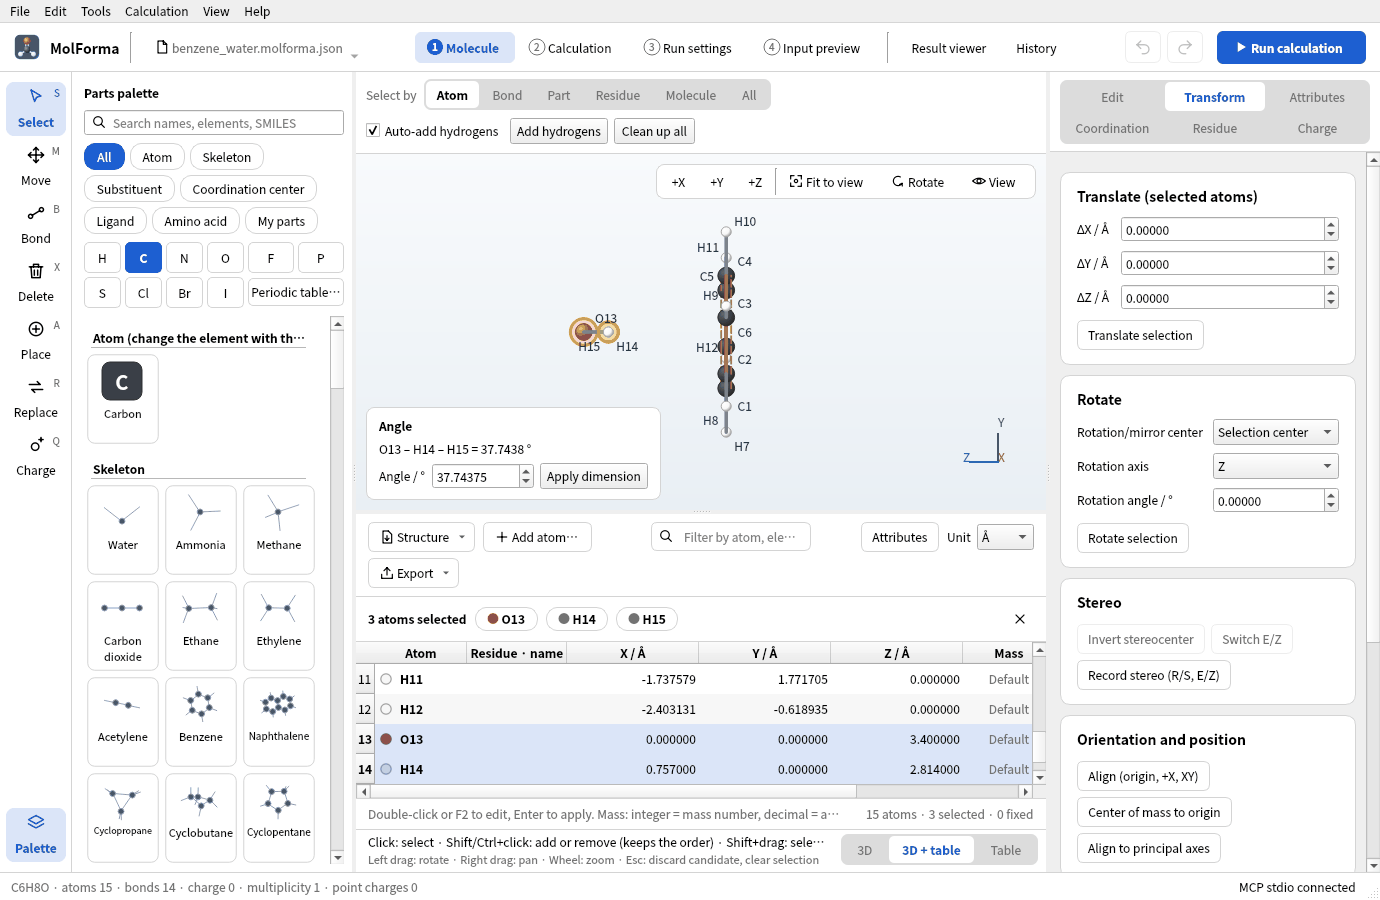Add Benzene skeleton from palette
The image size is (1380, 900).
click(201, 715)
